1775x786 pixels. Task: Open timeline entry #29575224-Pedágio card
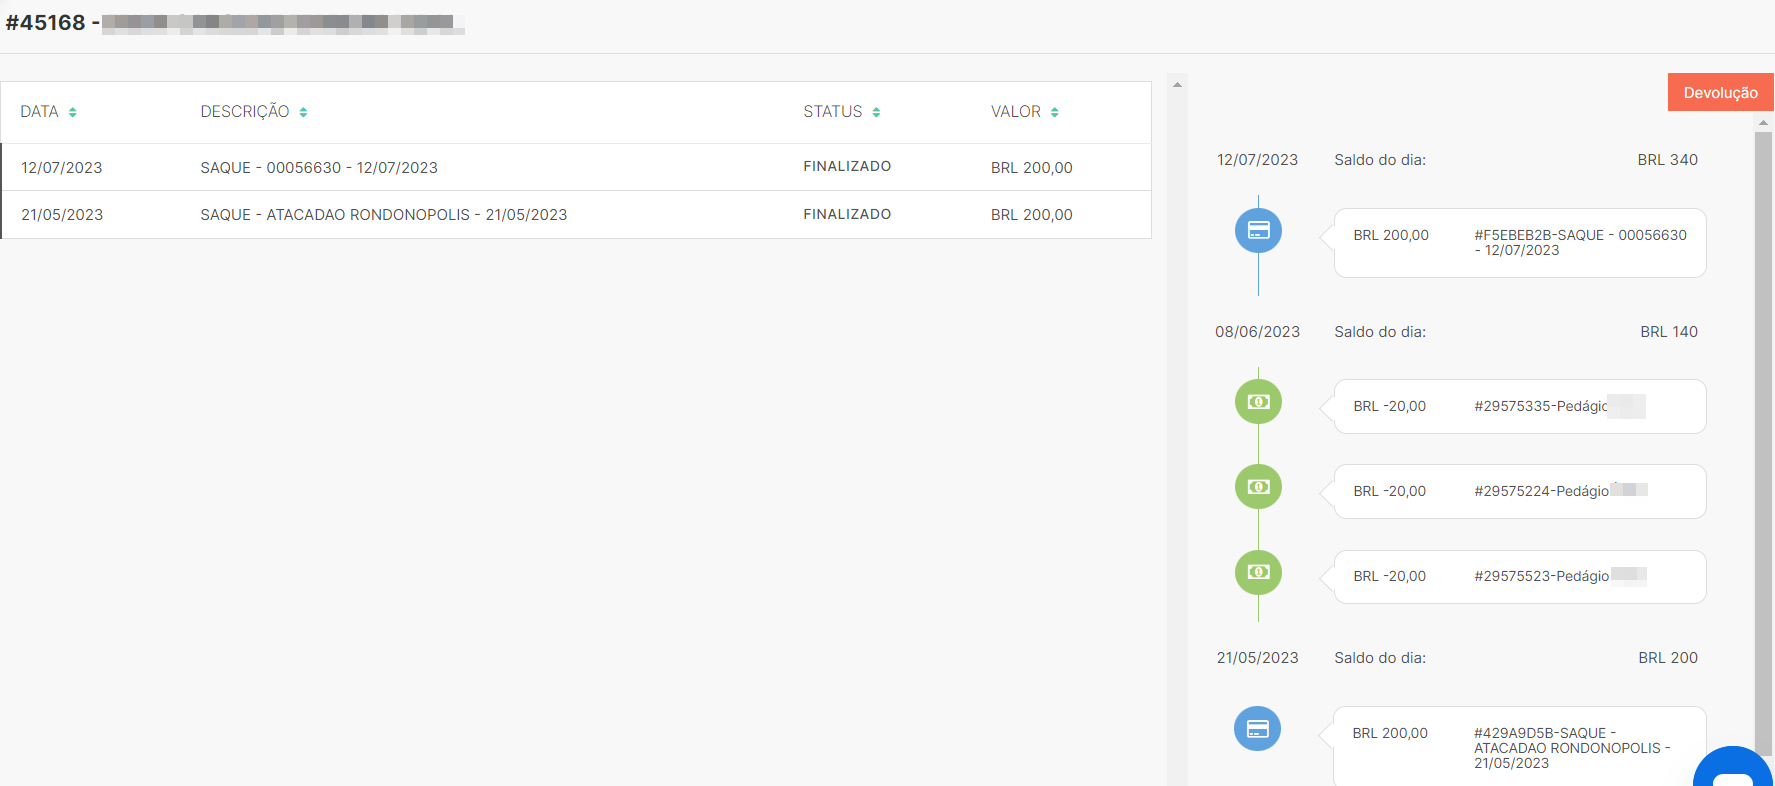click(1519, 491)
